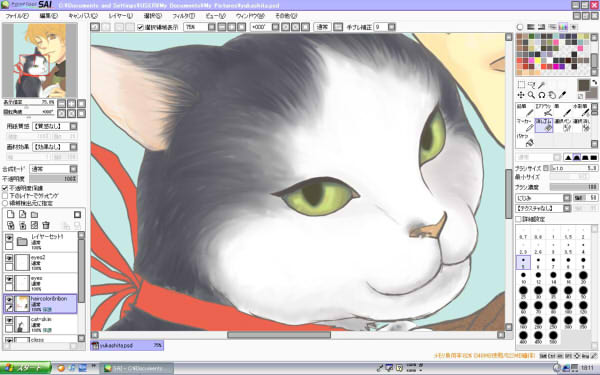Choose the pencil brush tool
Screen dimensions: 600x375
coord(525,110)
